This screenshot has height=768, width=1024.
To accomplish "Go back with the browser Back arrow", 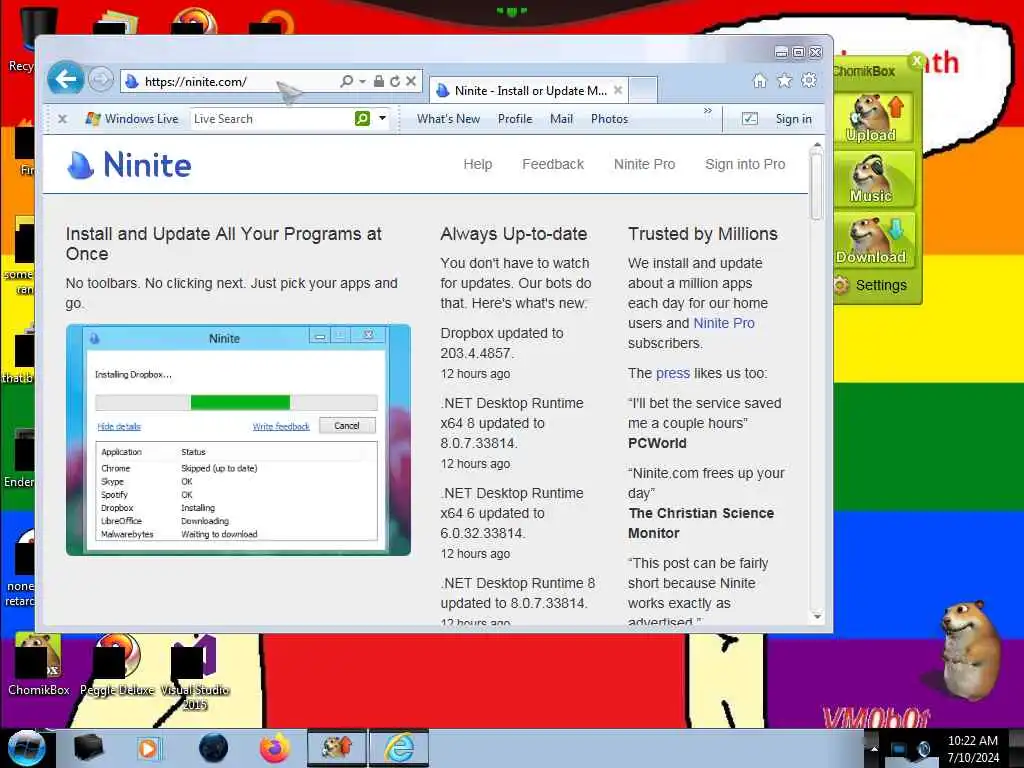I will [65, 80].
